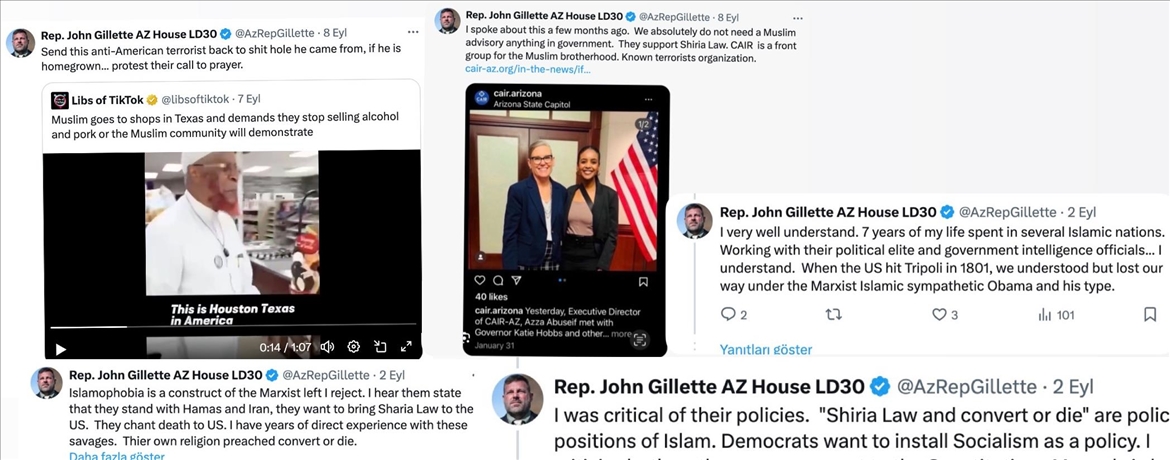Image resolution: width=1170 pixels, height=460 pixels.
Task: Open more options on first Gillette tweet
Action: tap(413, 33)
